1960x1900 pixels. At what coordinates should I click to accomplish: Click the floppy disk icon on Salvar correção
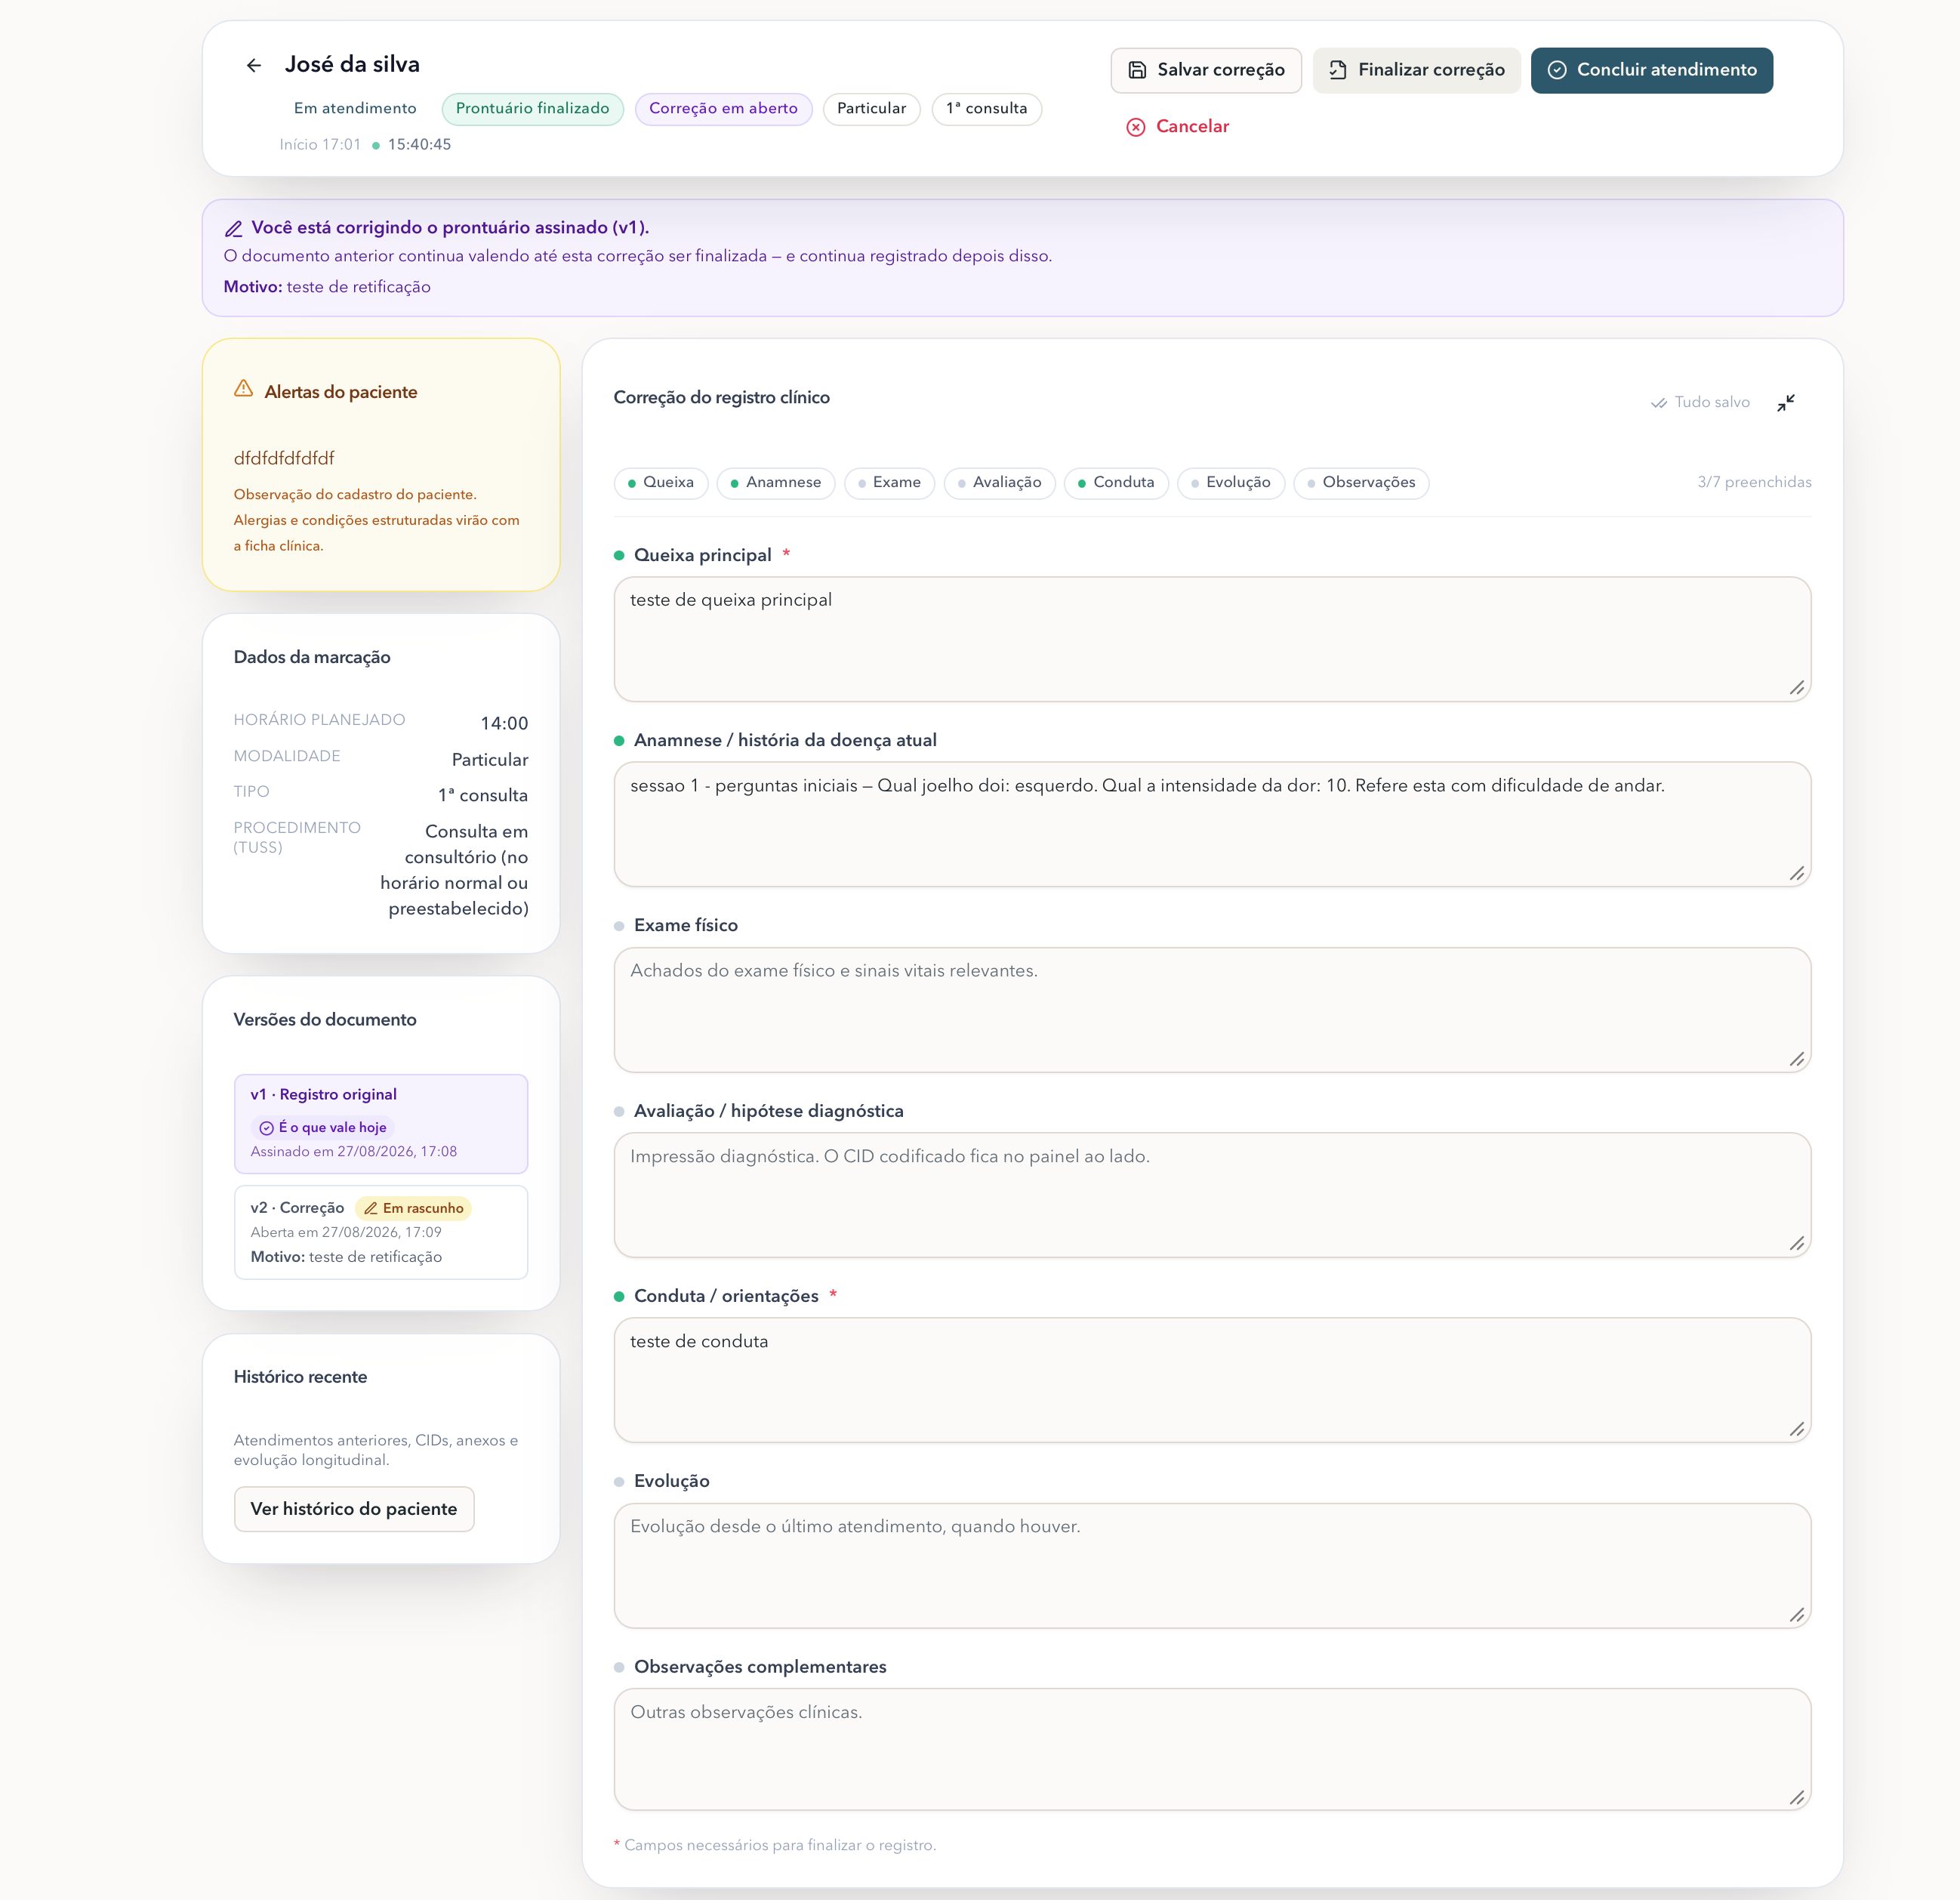pos(1137,70)
